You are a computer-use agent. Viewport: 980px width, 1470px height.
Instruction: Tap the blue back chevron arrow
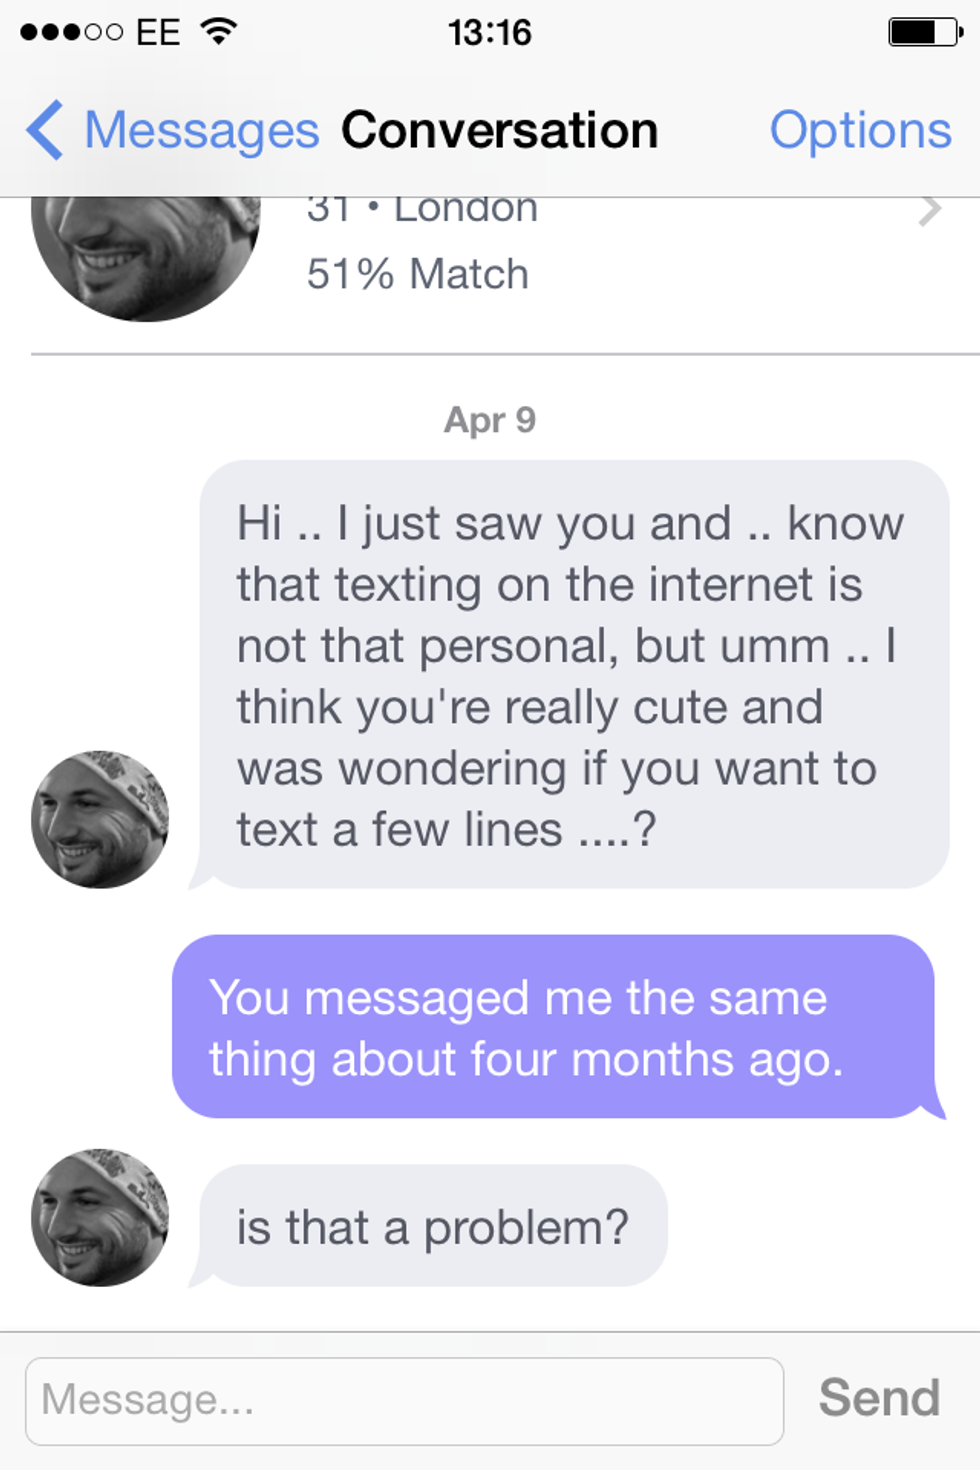45,130
